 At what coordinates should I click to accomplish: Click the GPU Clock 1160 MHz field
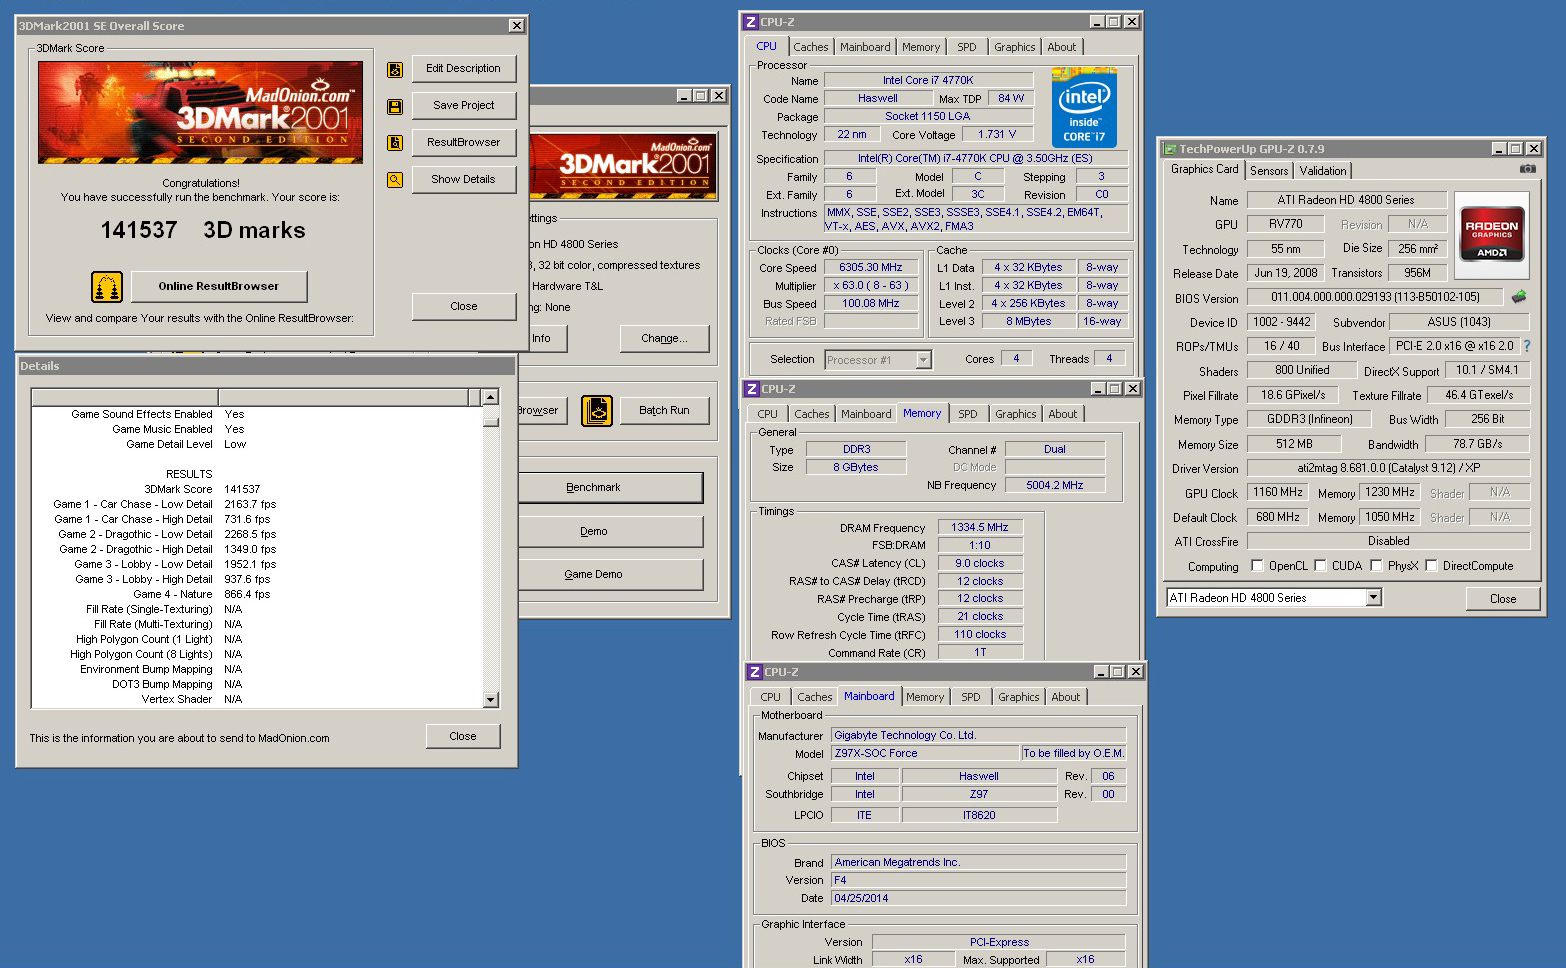coord(1278,493)
